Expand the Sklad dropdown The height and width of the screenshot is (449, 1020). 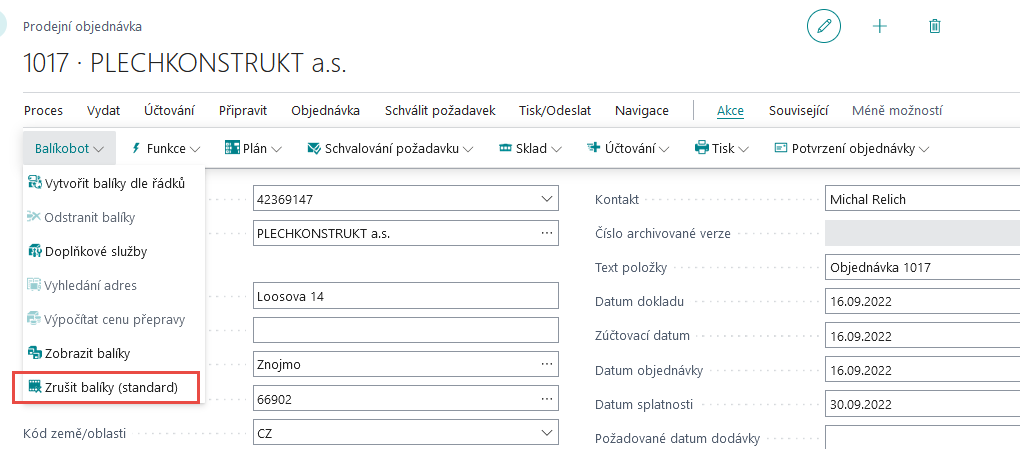(x=556, y=149)
